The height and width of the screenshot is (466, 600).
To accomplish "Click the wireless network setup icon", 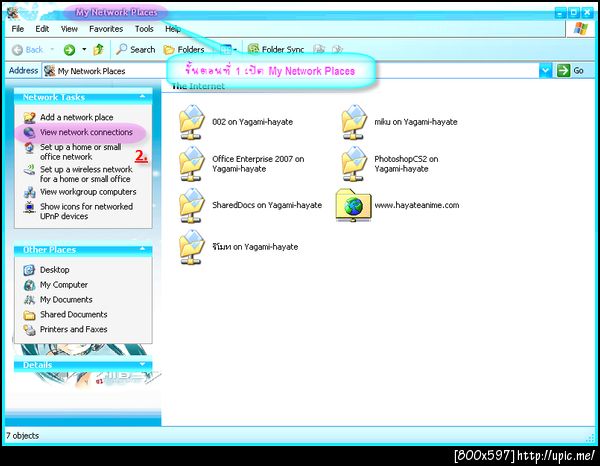I will [29, 170].
